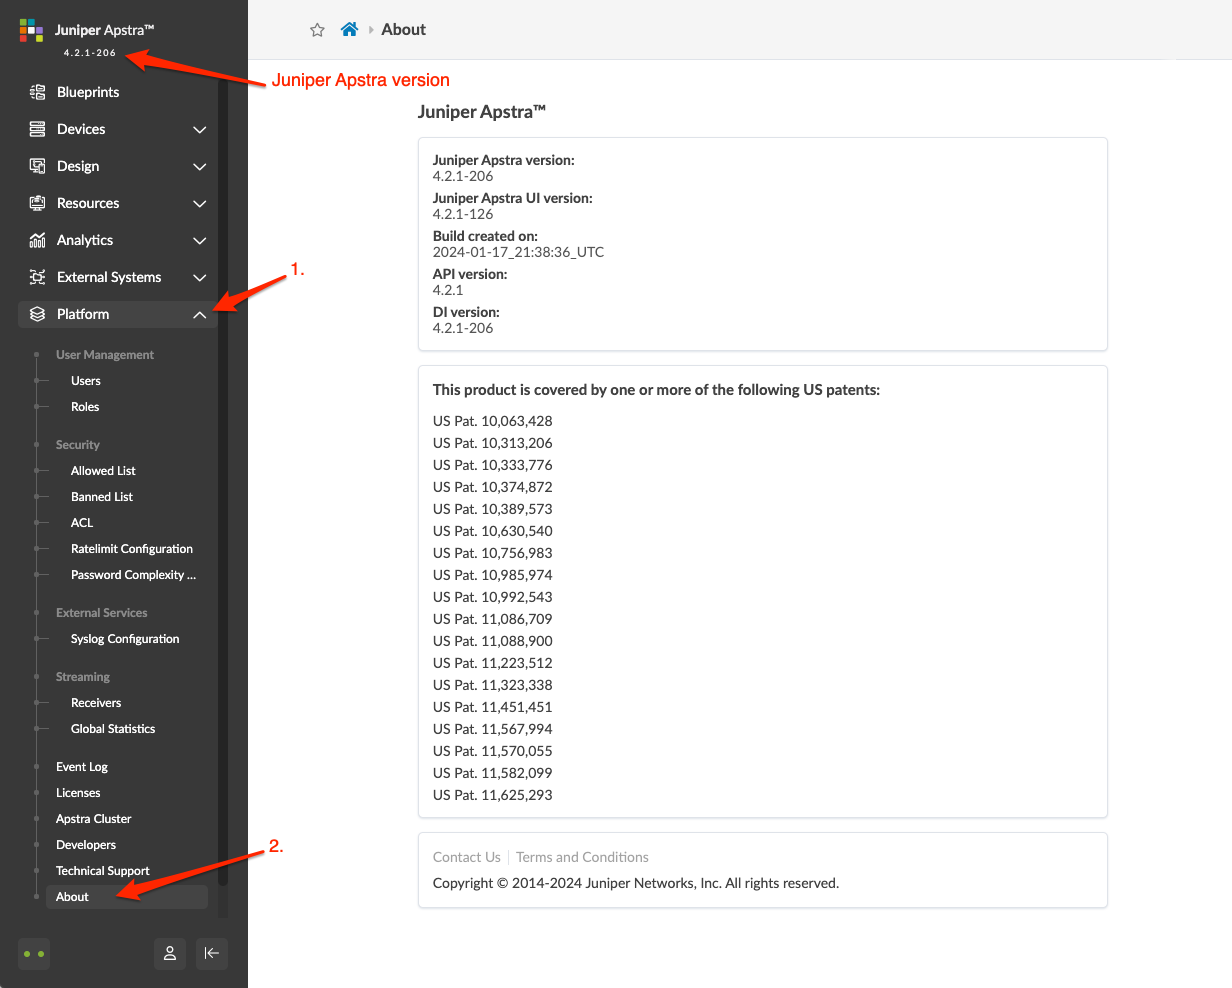This screenshot has width=1232, height=988.
Task: Open the Users page
Action: click(86, 381)
